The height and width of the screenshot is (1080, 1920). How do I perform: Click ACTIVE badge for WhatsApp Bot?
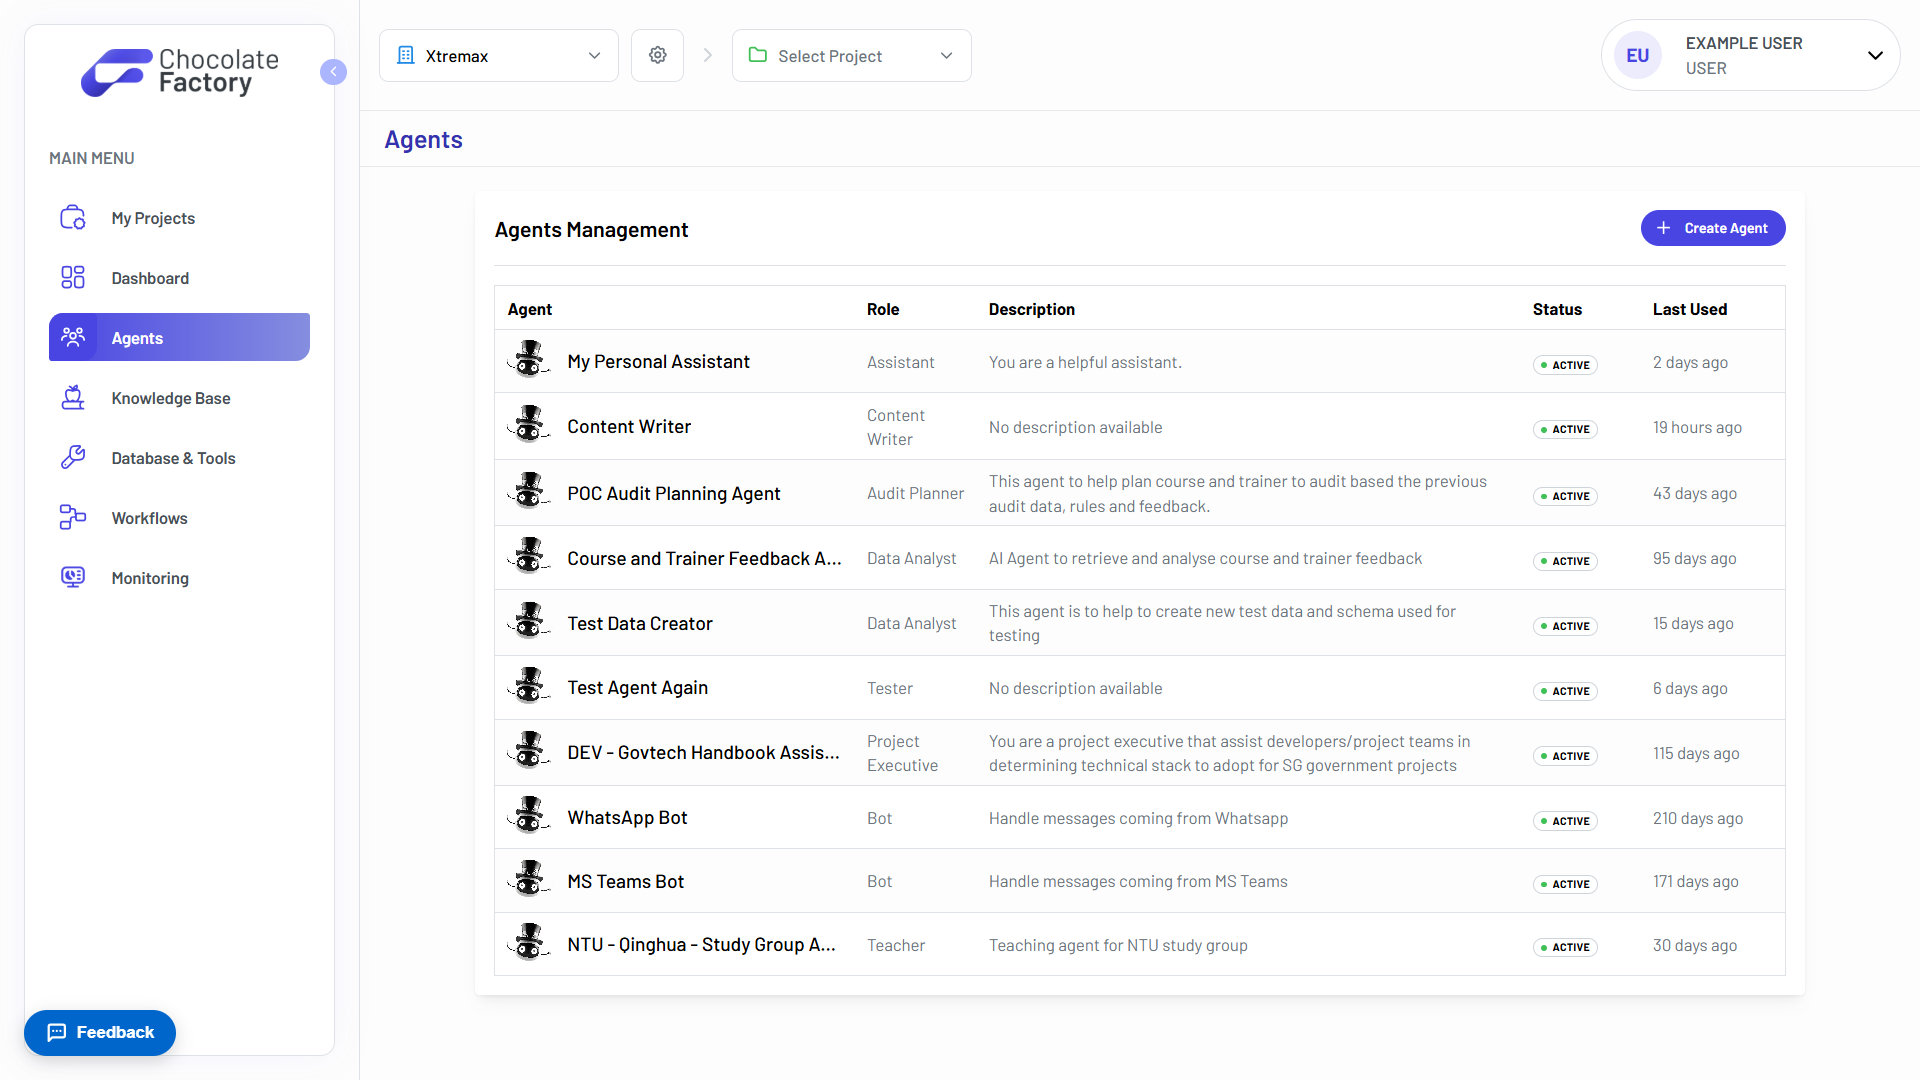(x=1565, y=820)
